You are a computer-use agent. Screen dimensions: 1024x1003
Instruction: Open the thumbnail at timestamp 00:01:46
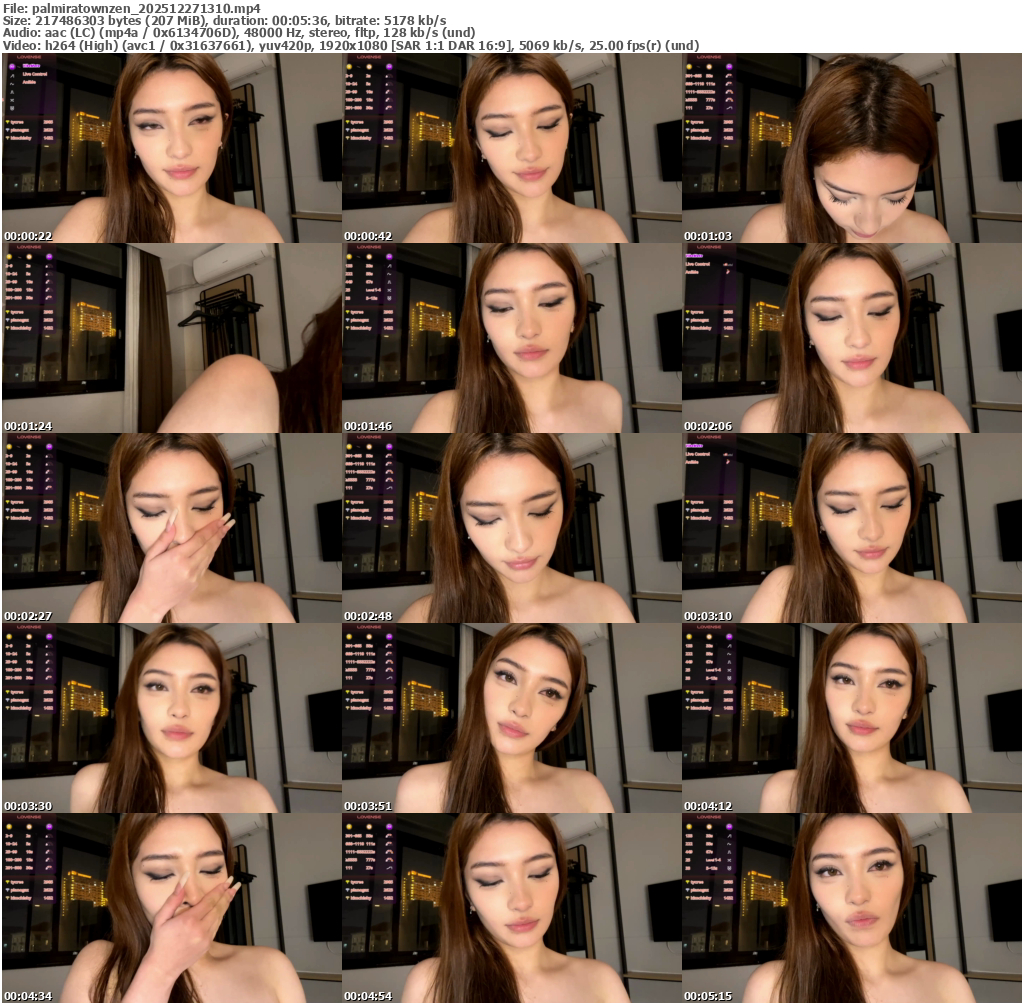[512, 338]
